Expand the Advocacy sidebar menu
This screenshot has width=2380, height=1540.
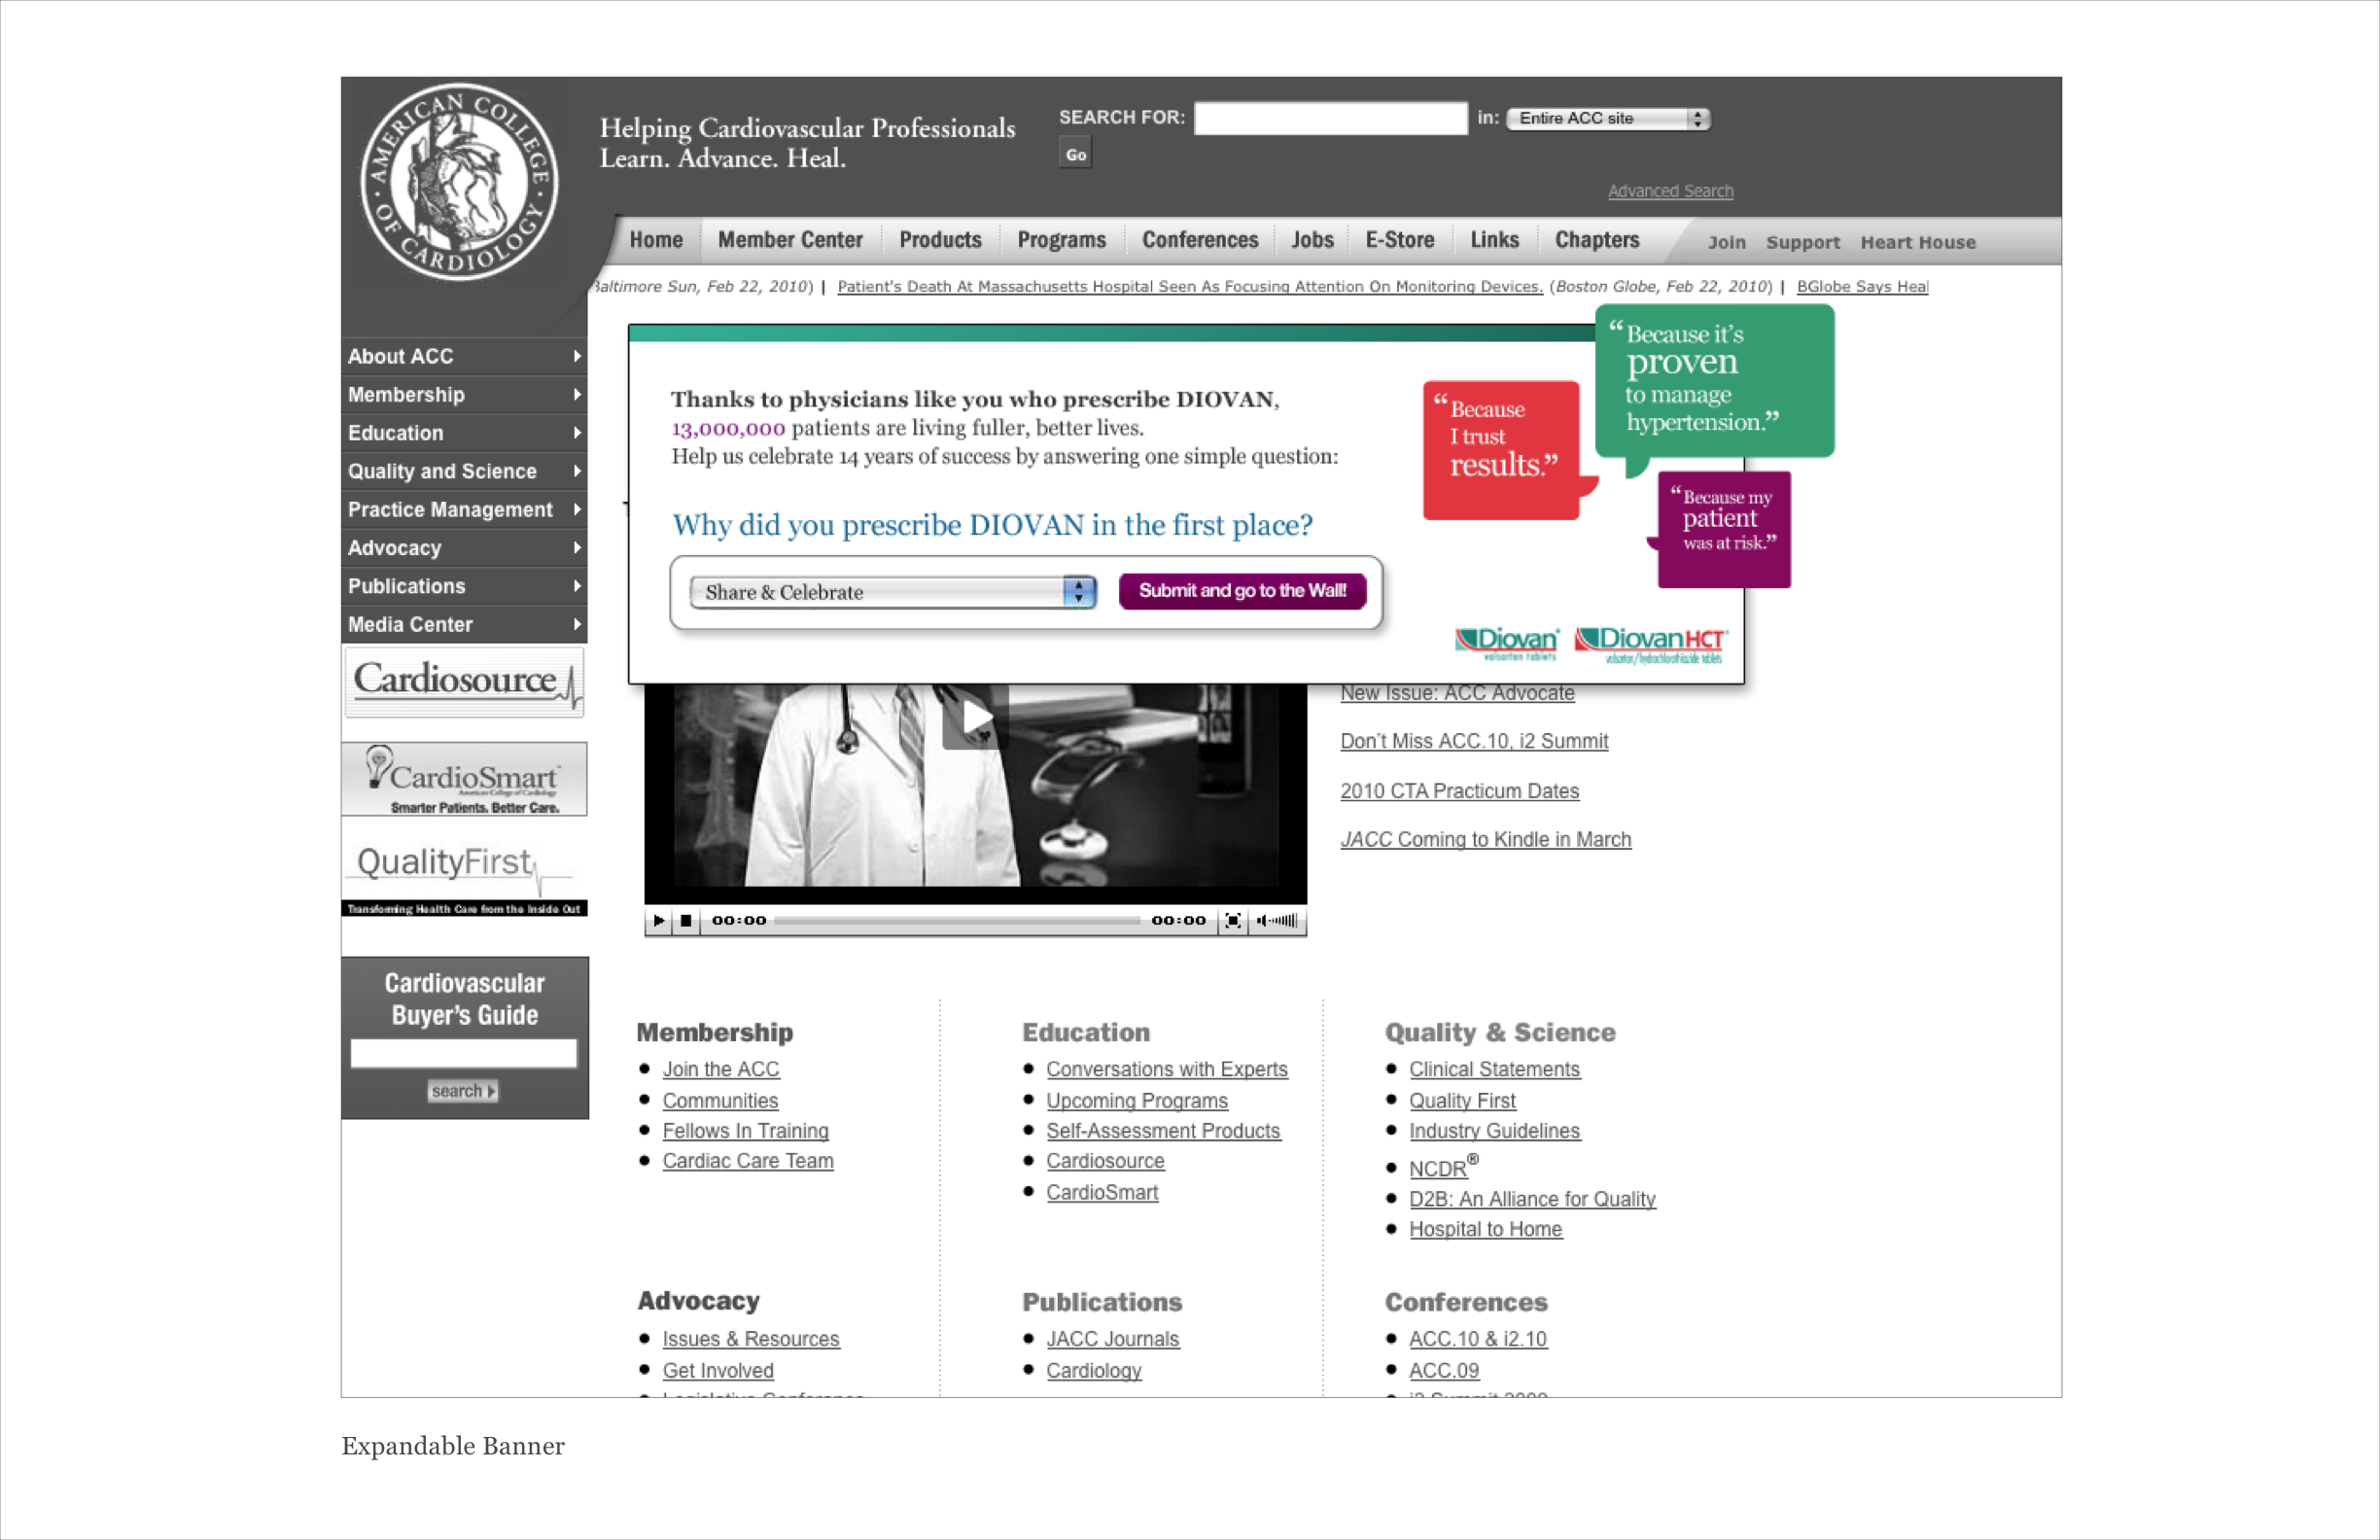pos(464,548)
